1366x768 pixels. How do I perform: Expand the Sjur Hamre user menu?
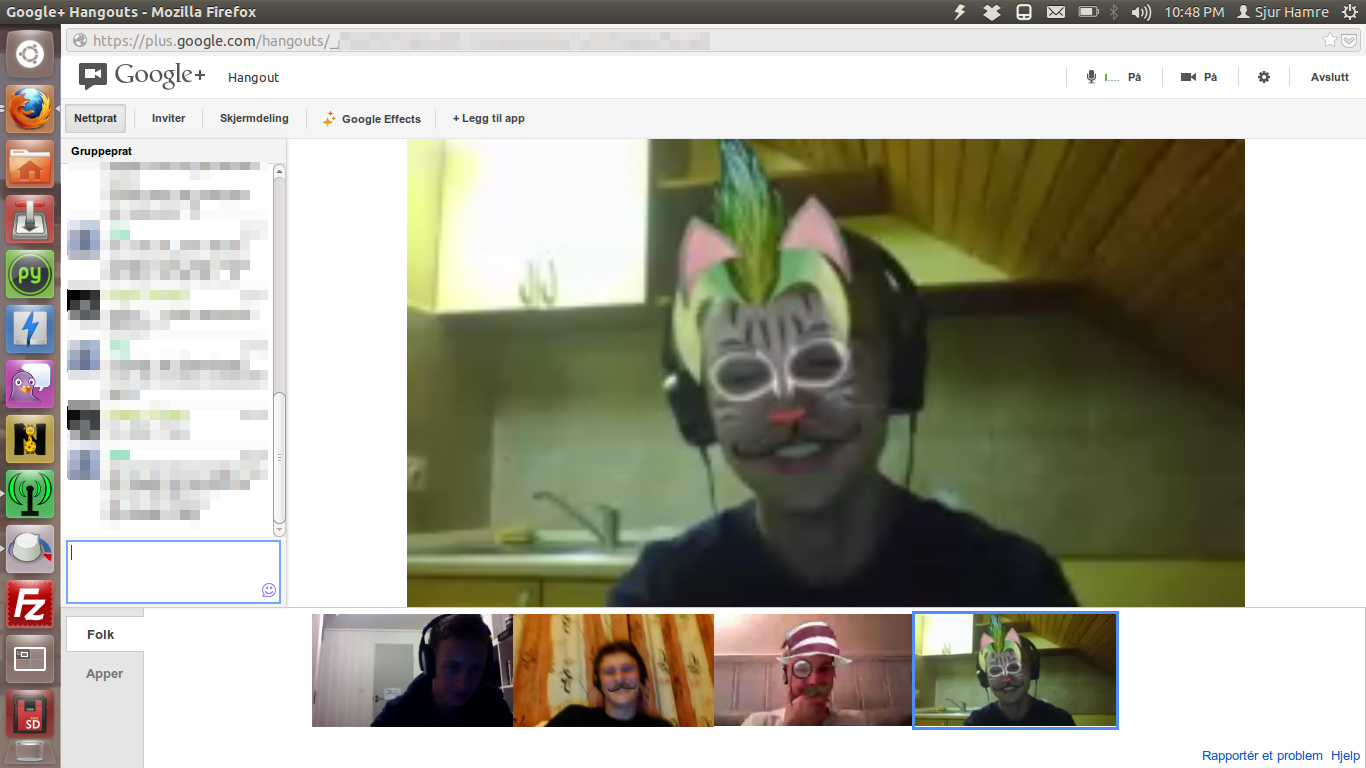click(1283, 12)
